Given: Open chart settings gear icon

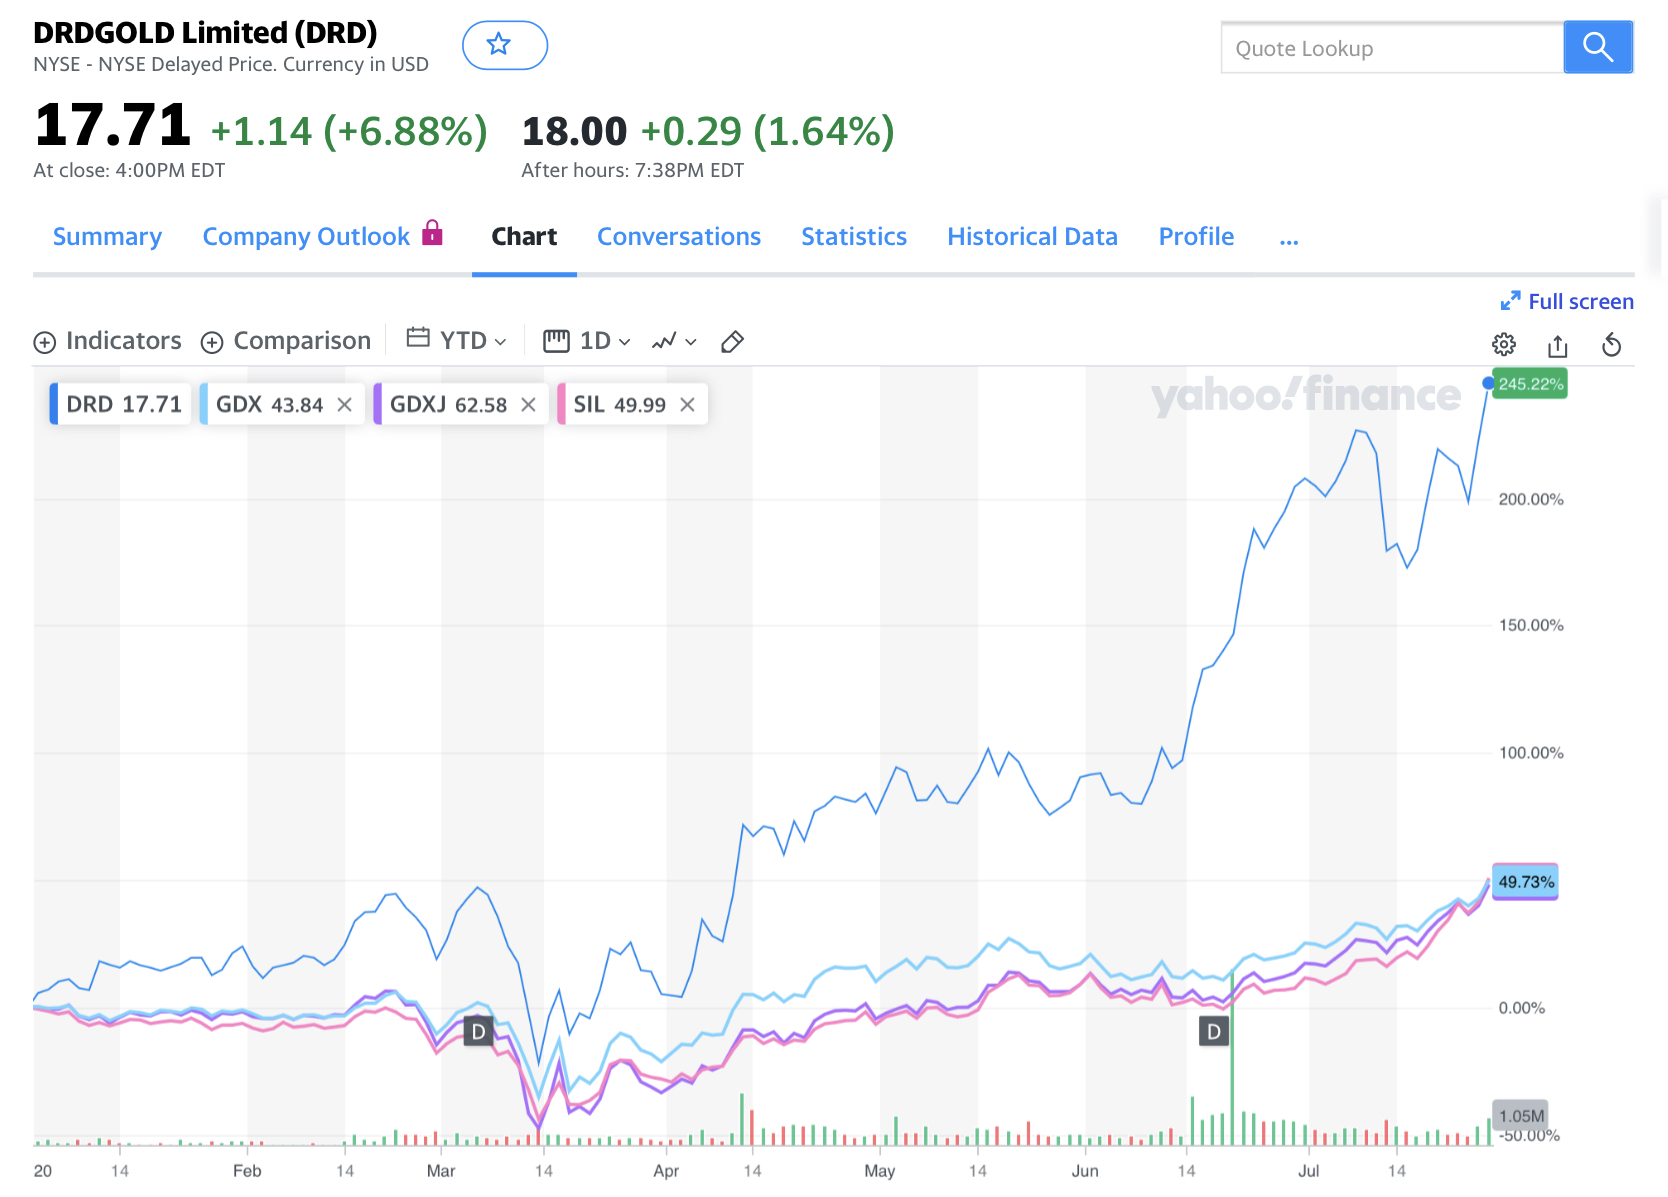Looking at the screenshot, I should pyautogui.click(x=1503, y=345).
